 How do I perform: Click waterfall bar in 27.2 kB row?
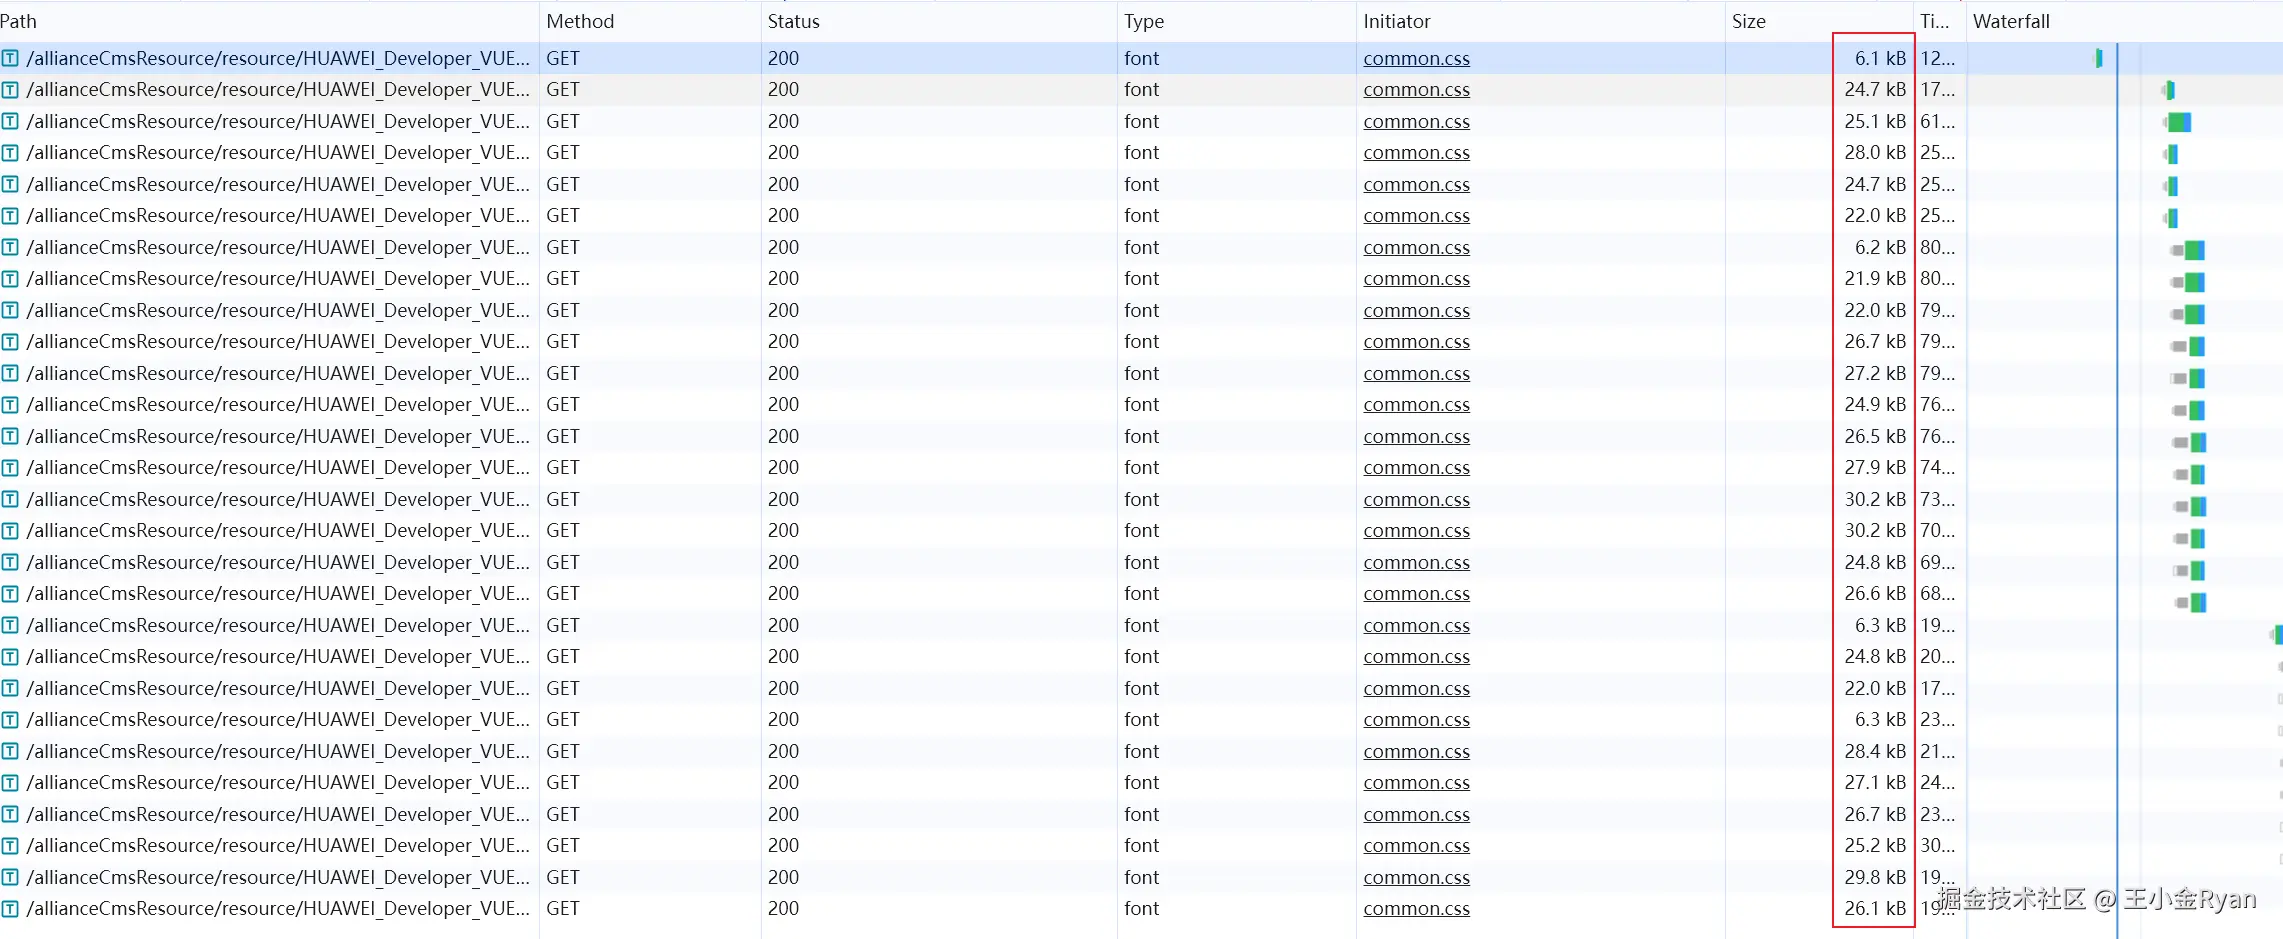pos(2189,378)
